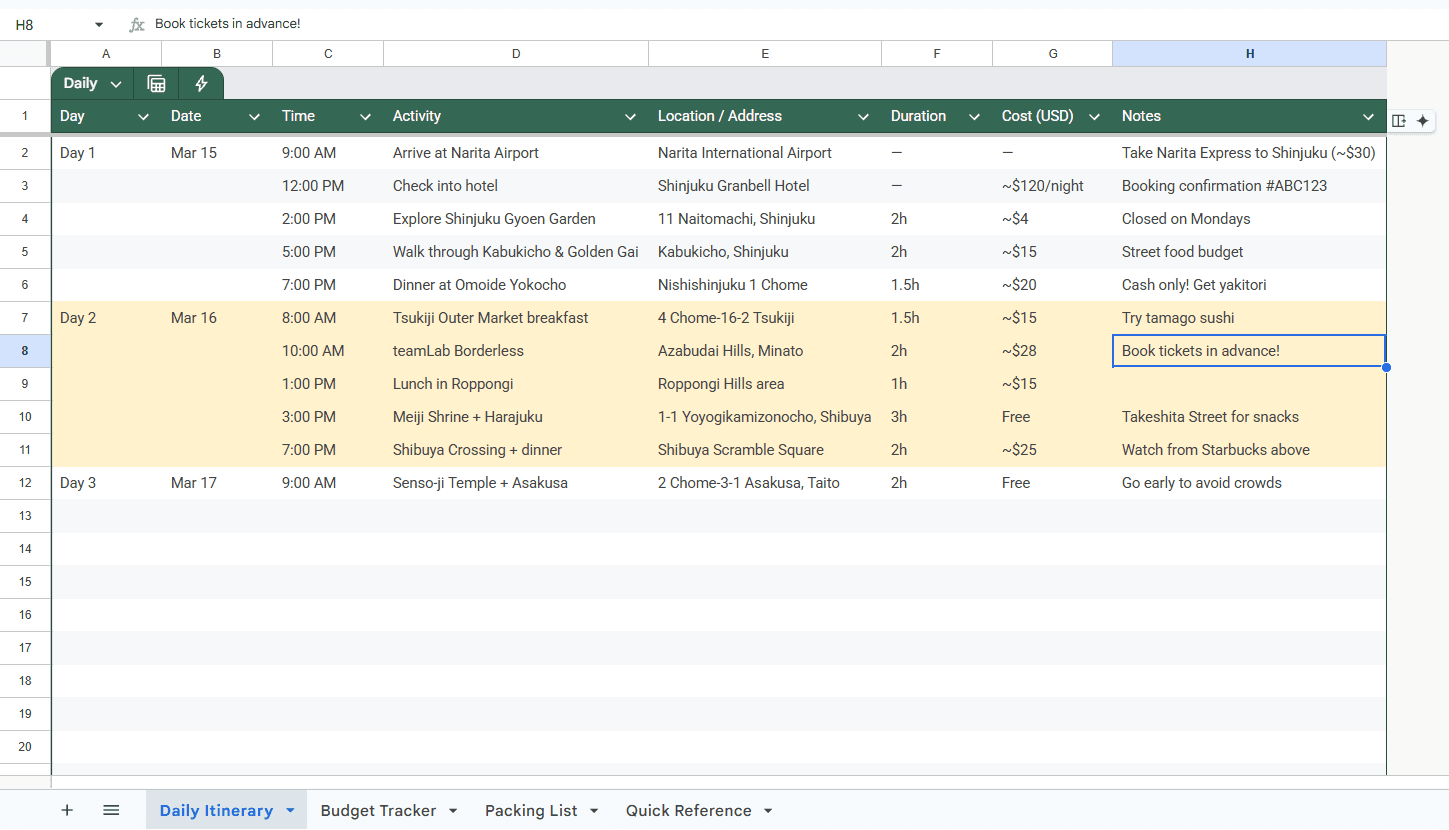Select cell 'Day 2'
Image resolution: width=1449 pixels, height=830 pixels.
pyautogui.click(x=106, y=318)
